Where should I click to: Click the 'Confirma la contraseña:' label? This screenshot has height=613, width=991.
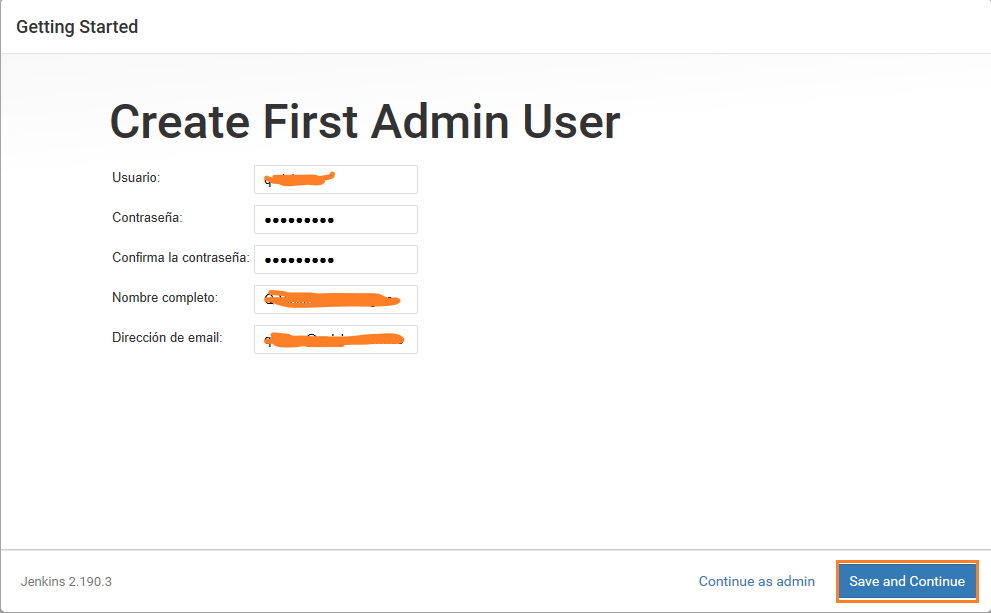pos(180,258)
